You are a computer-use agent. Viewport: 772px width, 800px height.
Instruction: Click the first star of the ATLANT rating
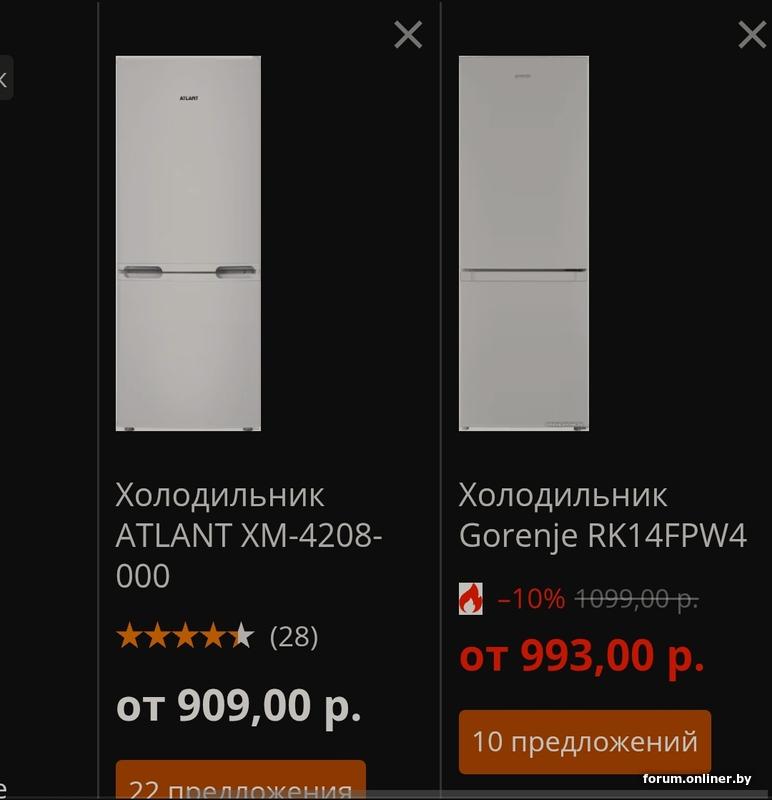pos(129,636)
